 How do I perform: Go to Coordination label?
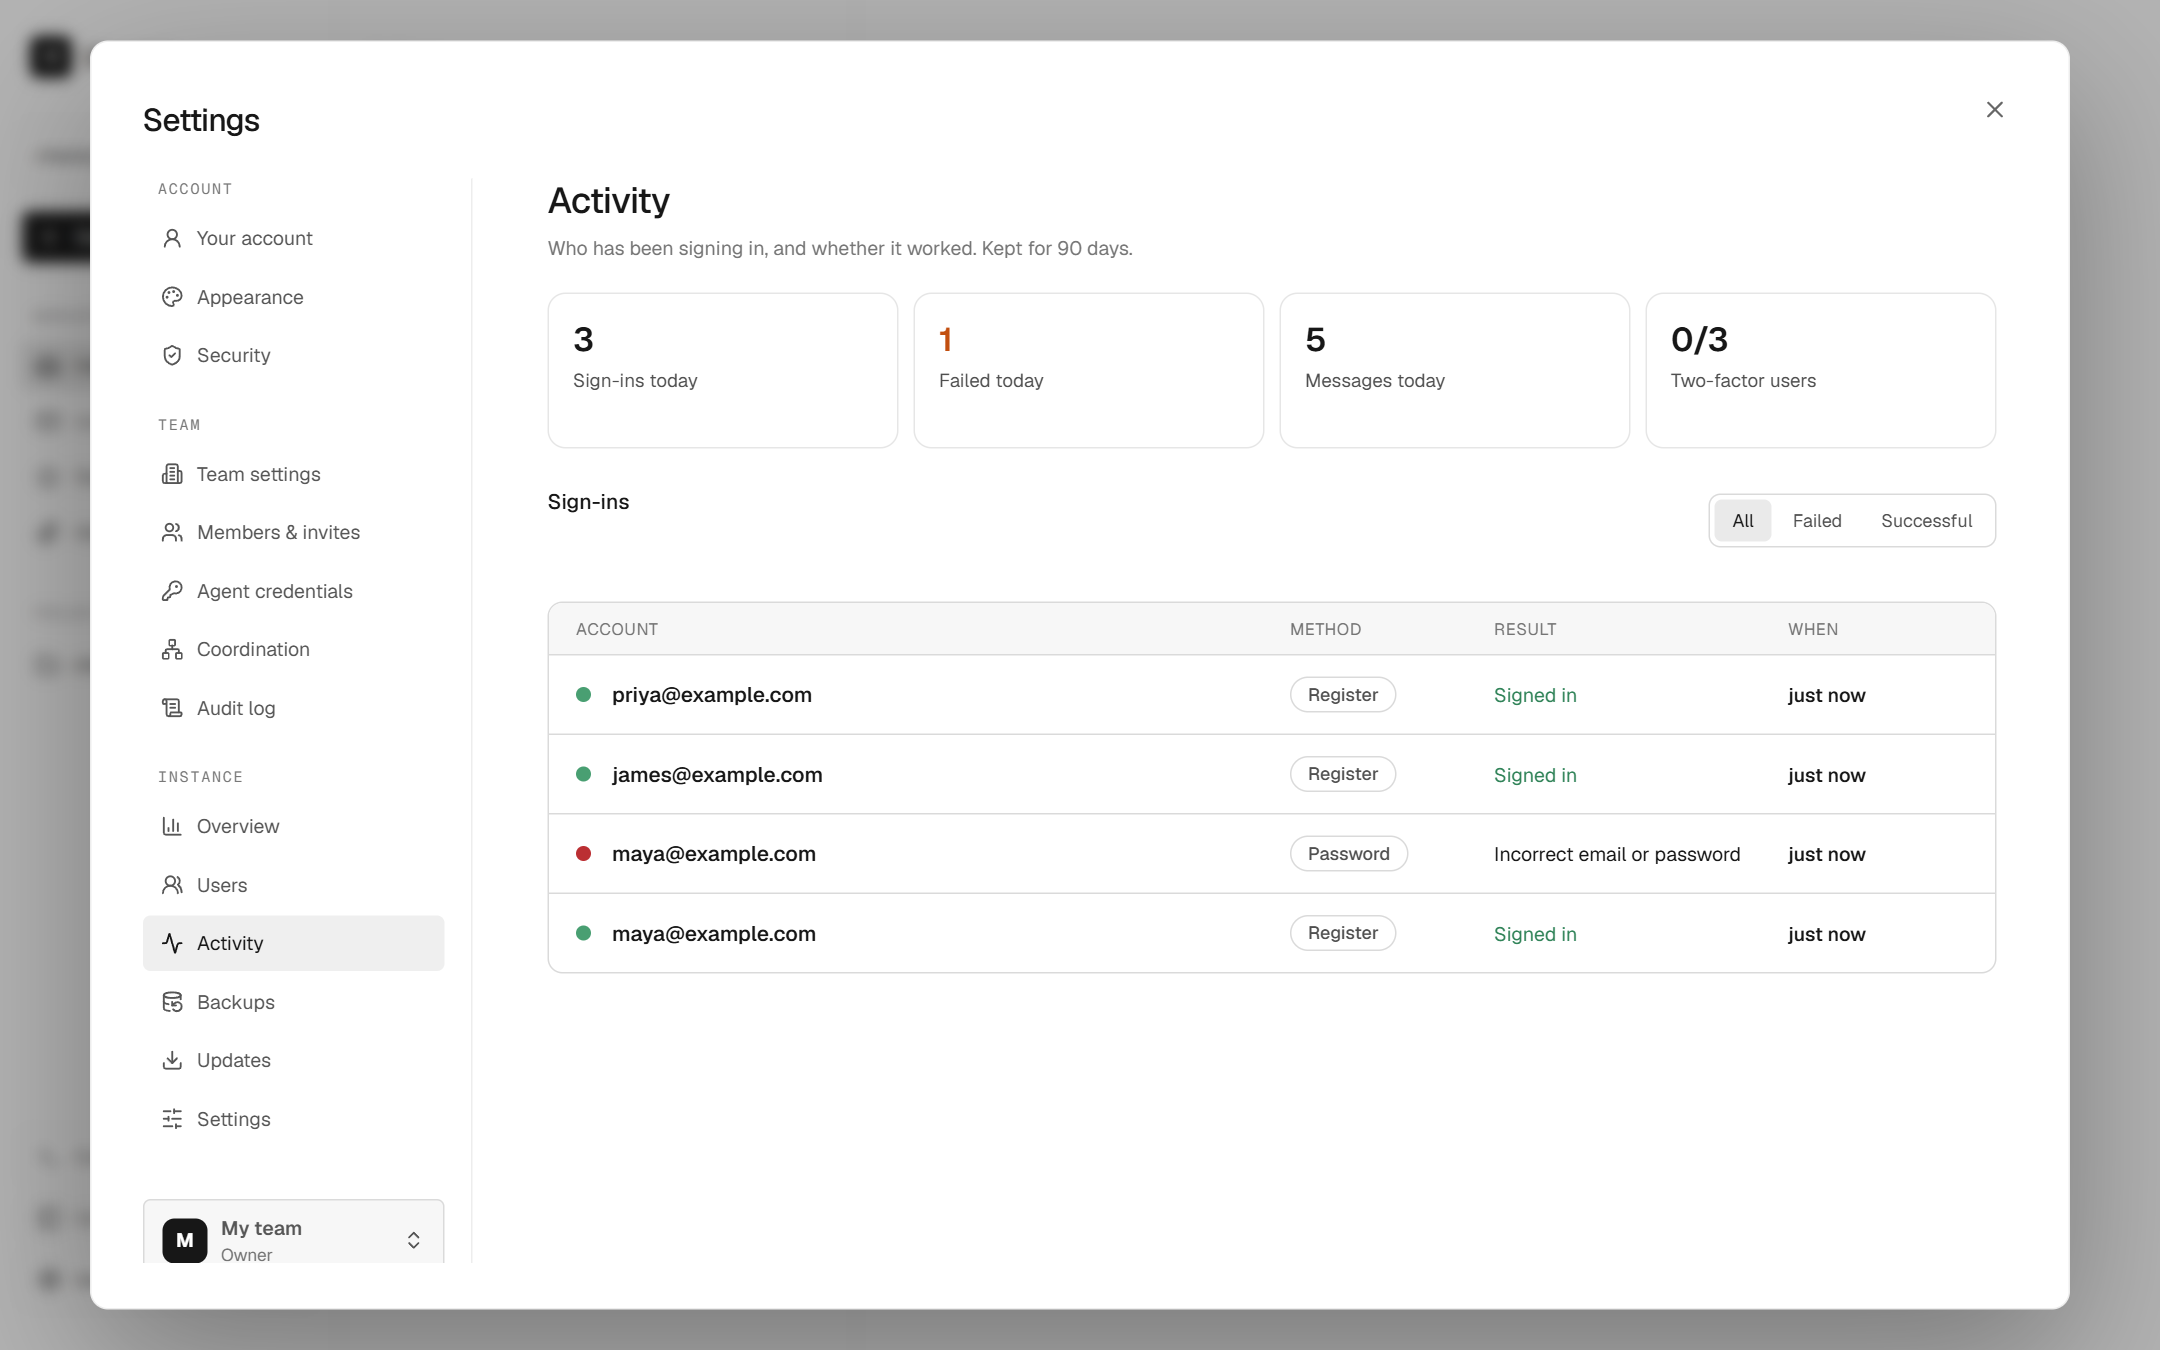[x=253, y=649]
